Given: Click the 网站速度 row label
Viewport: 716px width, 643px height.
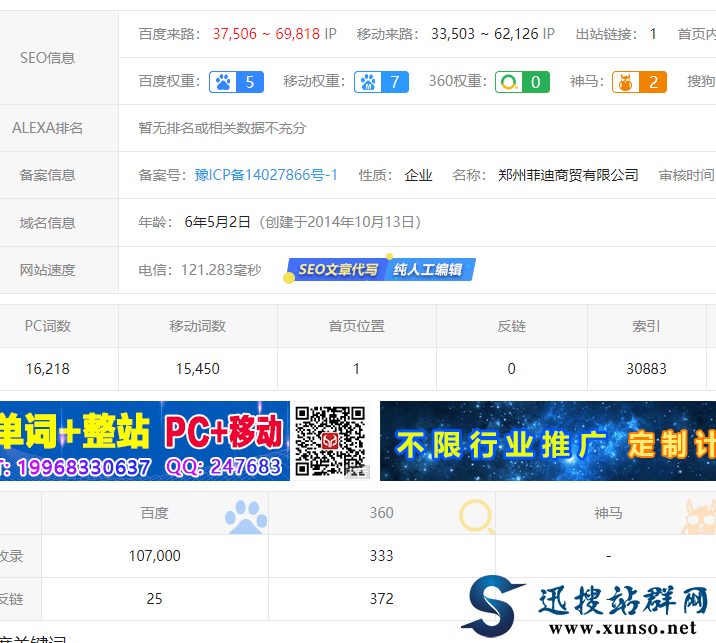Looking at the screenshot, I should pos(47,270).
